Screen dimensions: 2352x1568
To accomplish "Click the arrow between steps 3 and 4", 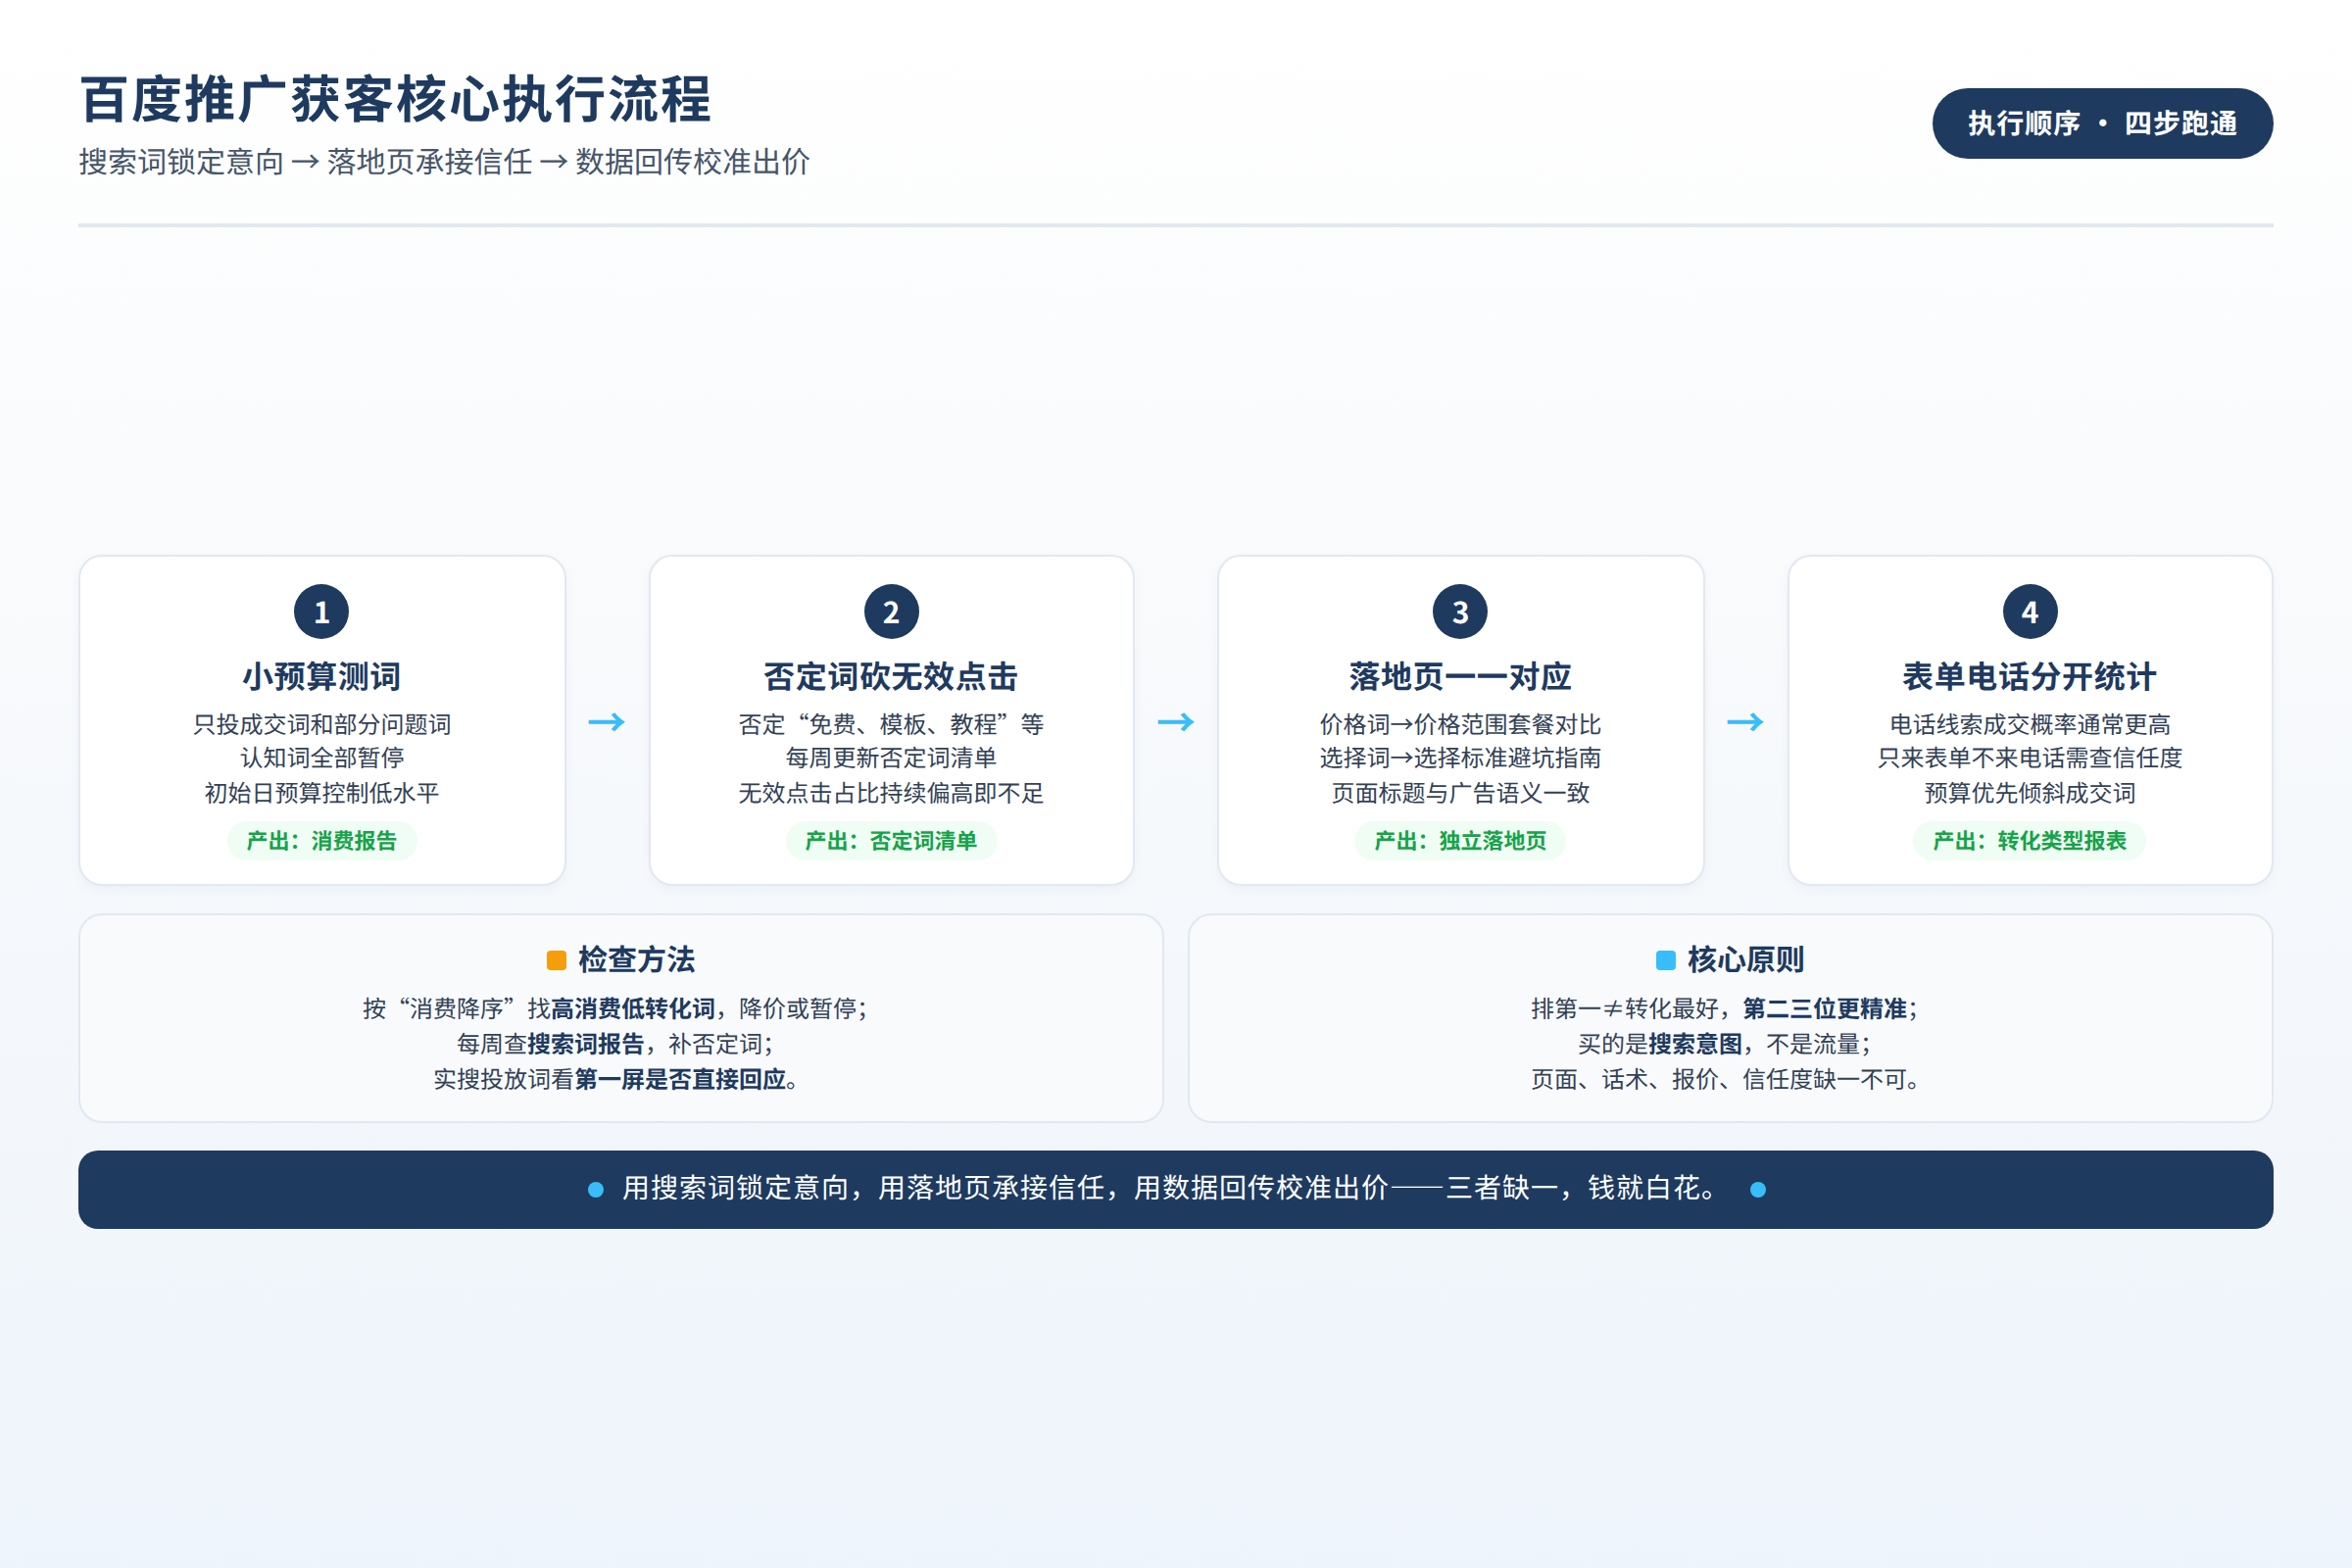I will 1745,721.
